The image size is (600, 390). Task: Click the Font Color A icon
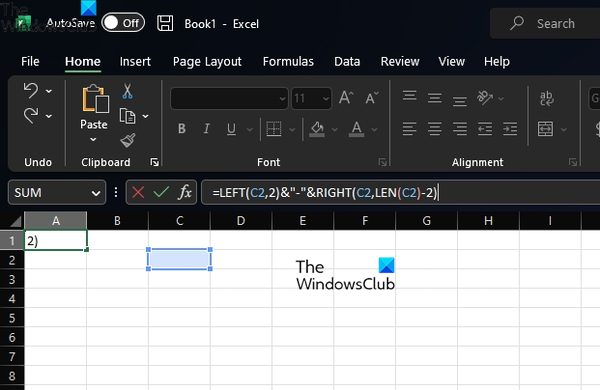click(x=356, y=129)
